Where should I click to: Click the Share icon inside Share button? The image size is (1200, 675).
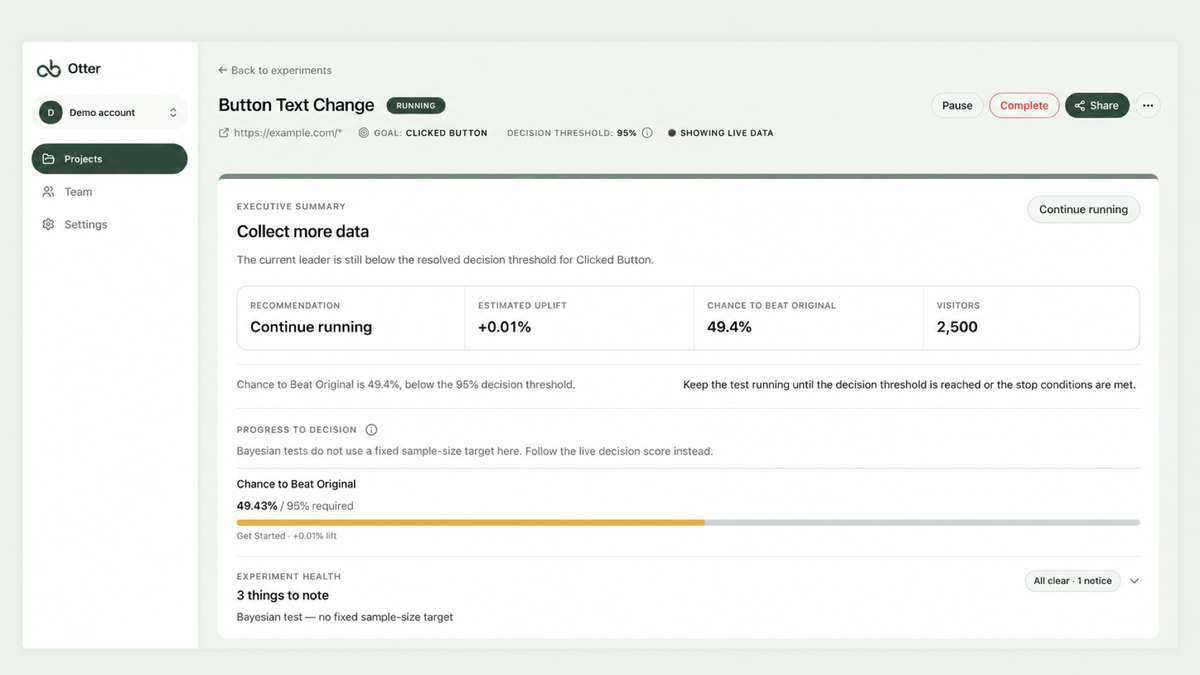1080,105
